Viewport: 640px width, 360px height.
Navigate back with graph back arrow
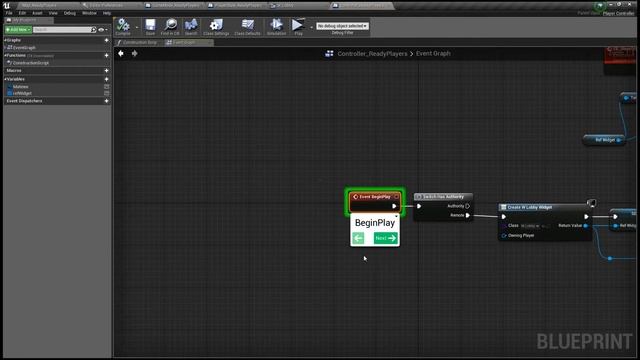(x=121, y=53)
